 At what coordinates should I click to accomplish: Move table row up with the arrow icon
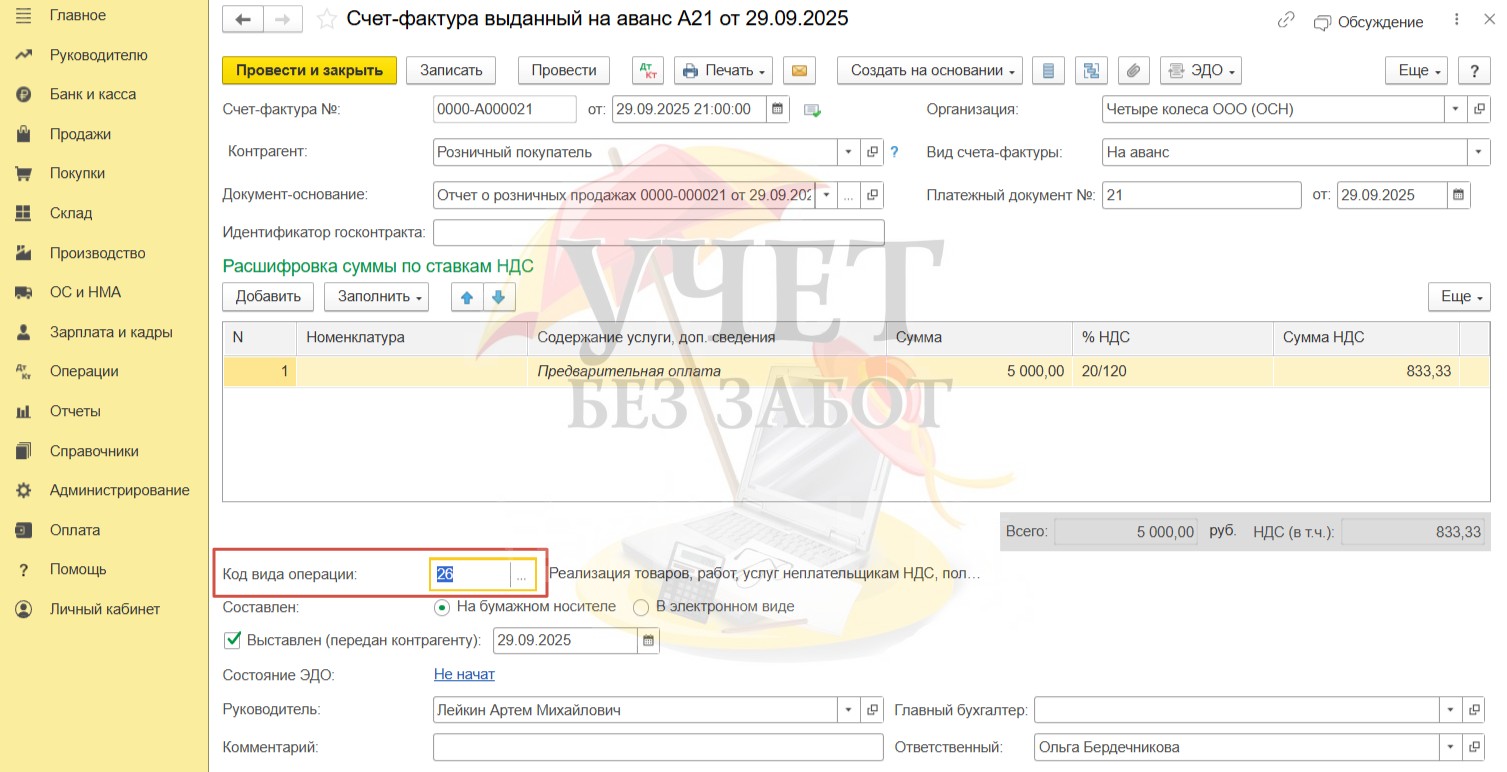click(x=467, y=297)
